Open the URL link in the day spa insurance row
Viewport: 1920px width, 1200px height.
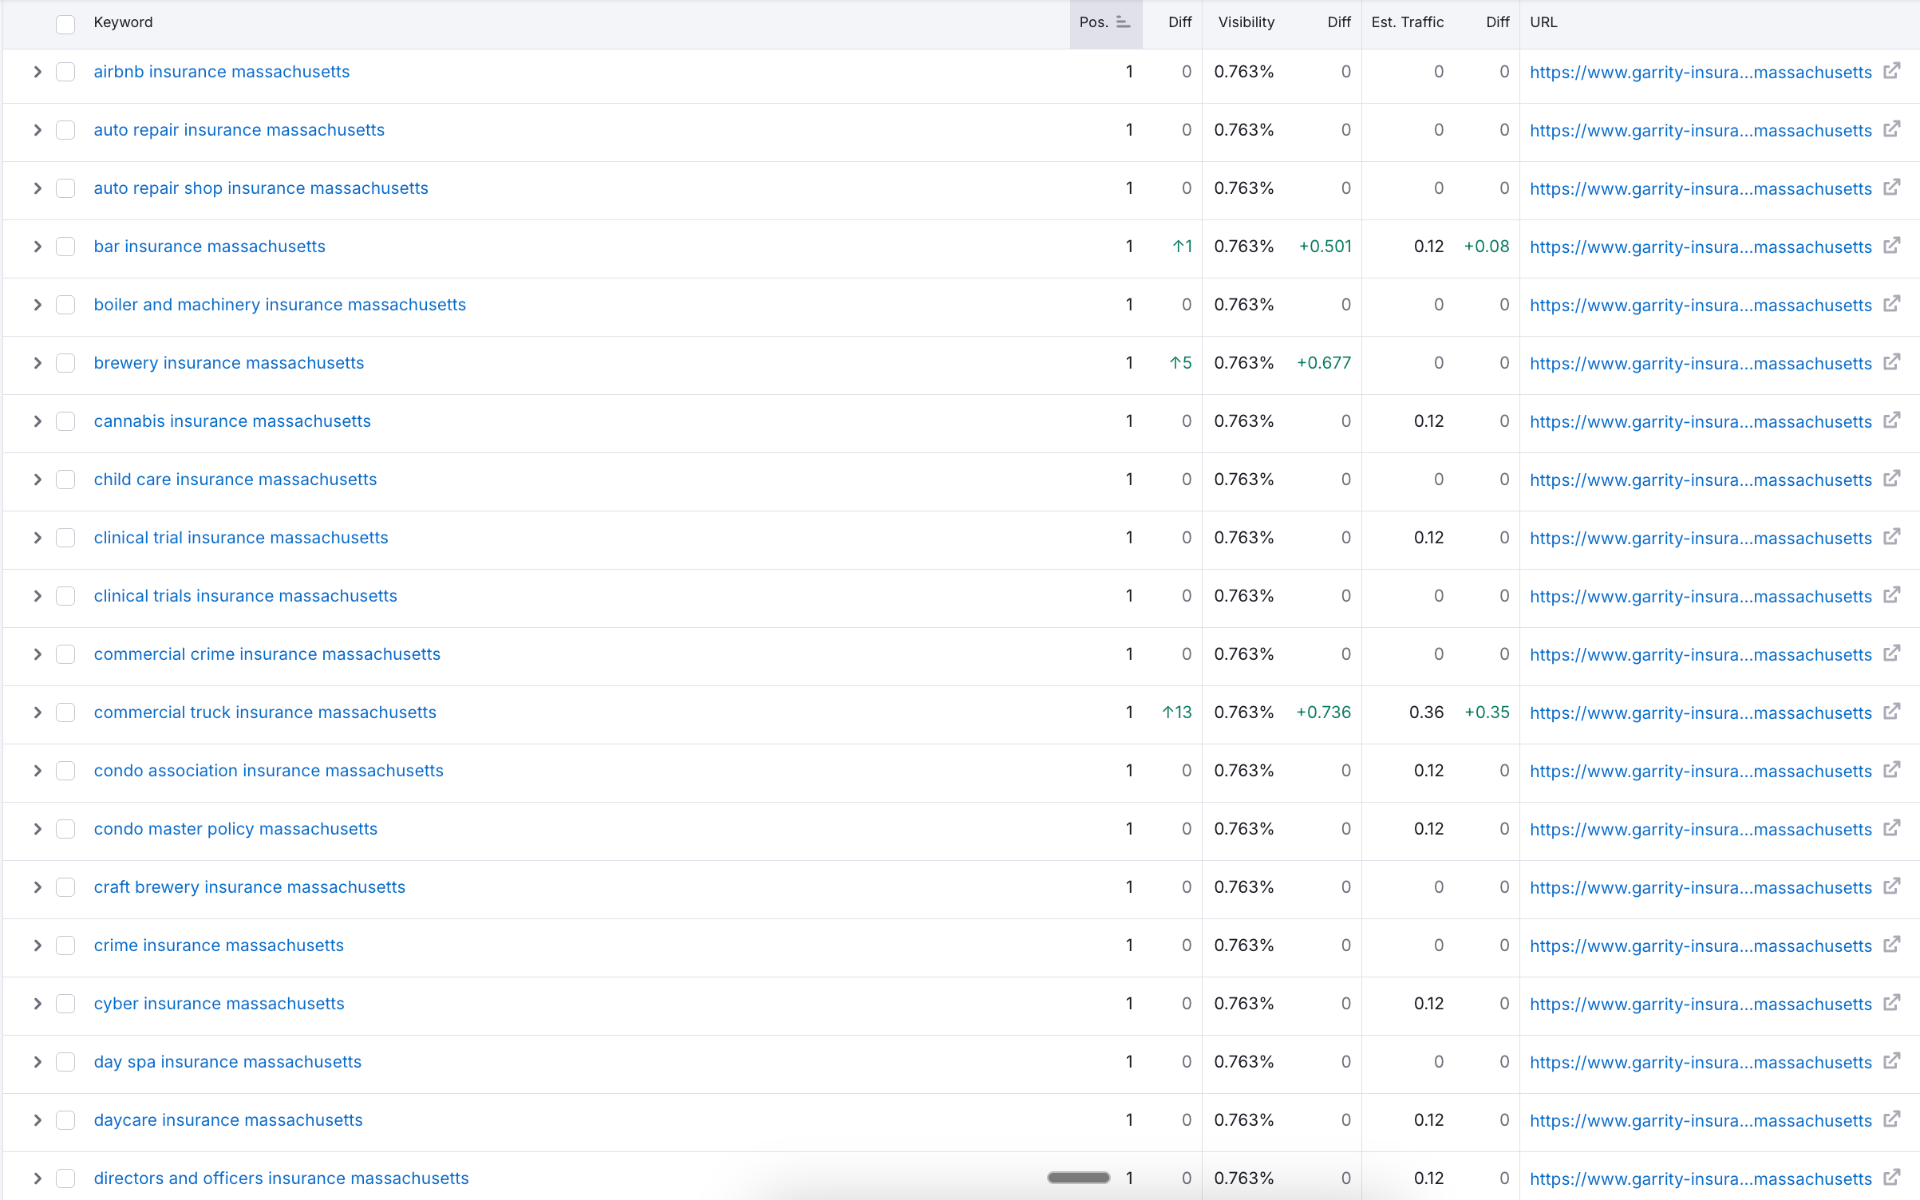pyautogui.click(x=1700, y=1062)
